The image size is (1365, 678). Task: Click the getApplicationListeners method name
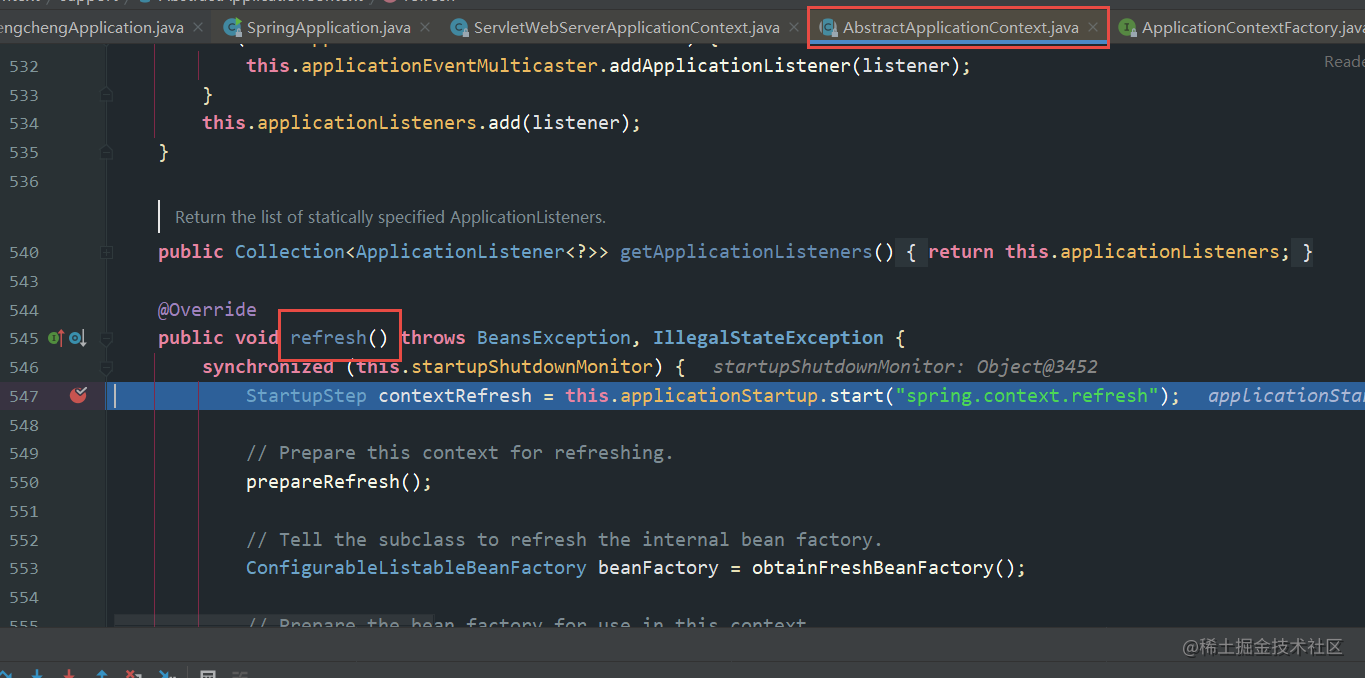(x=746, y=252)
